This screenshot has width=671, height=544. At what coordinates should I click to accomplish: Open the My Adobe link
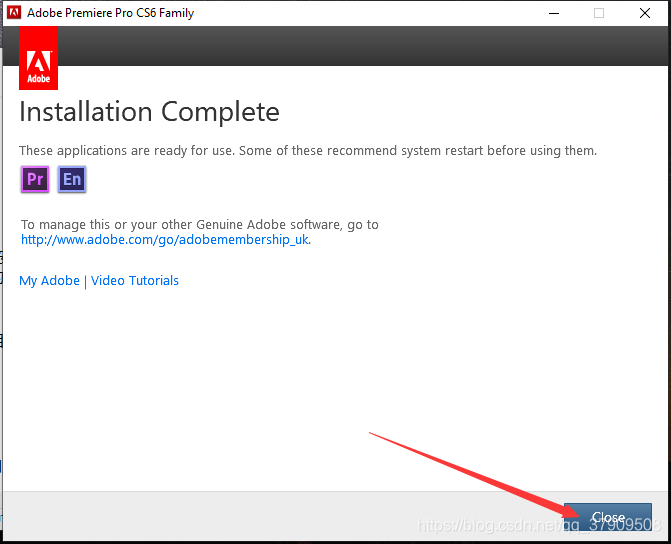coord(49,281)
